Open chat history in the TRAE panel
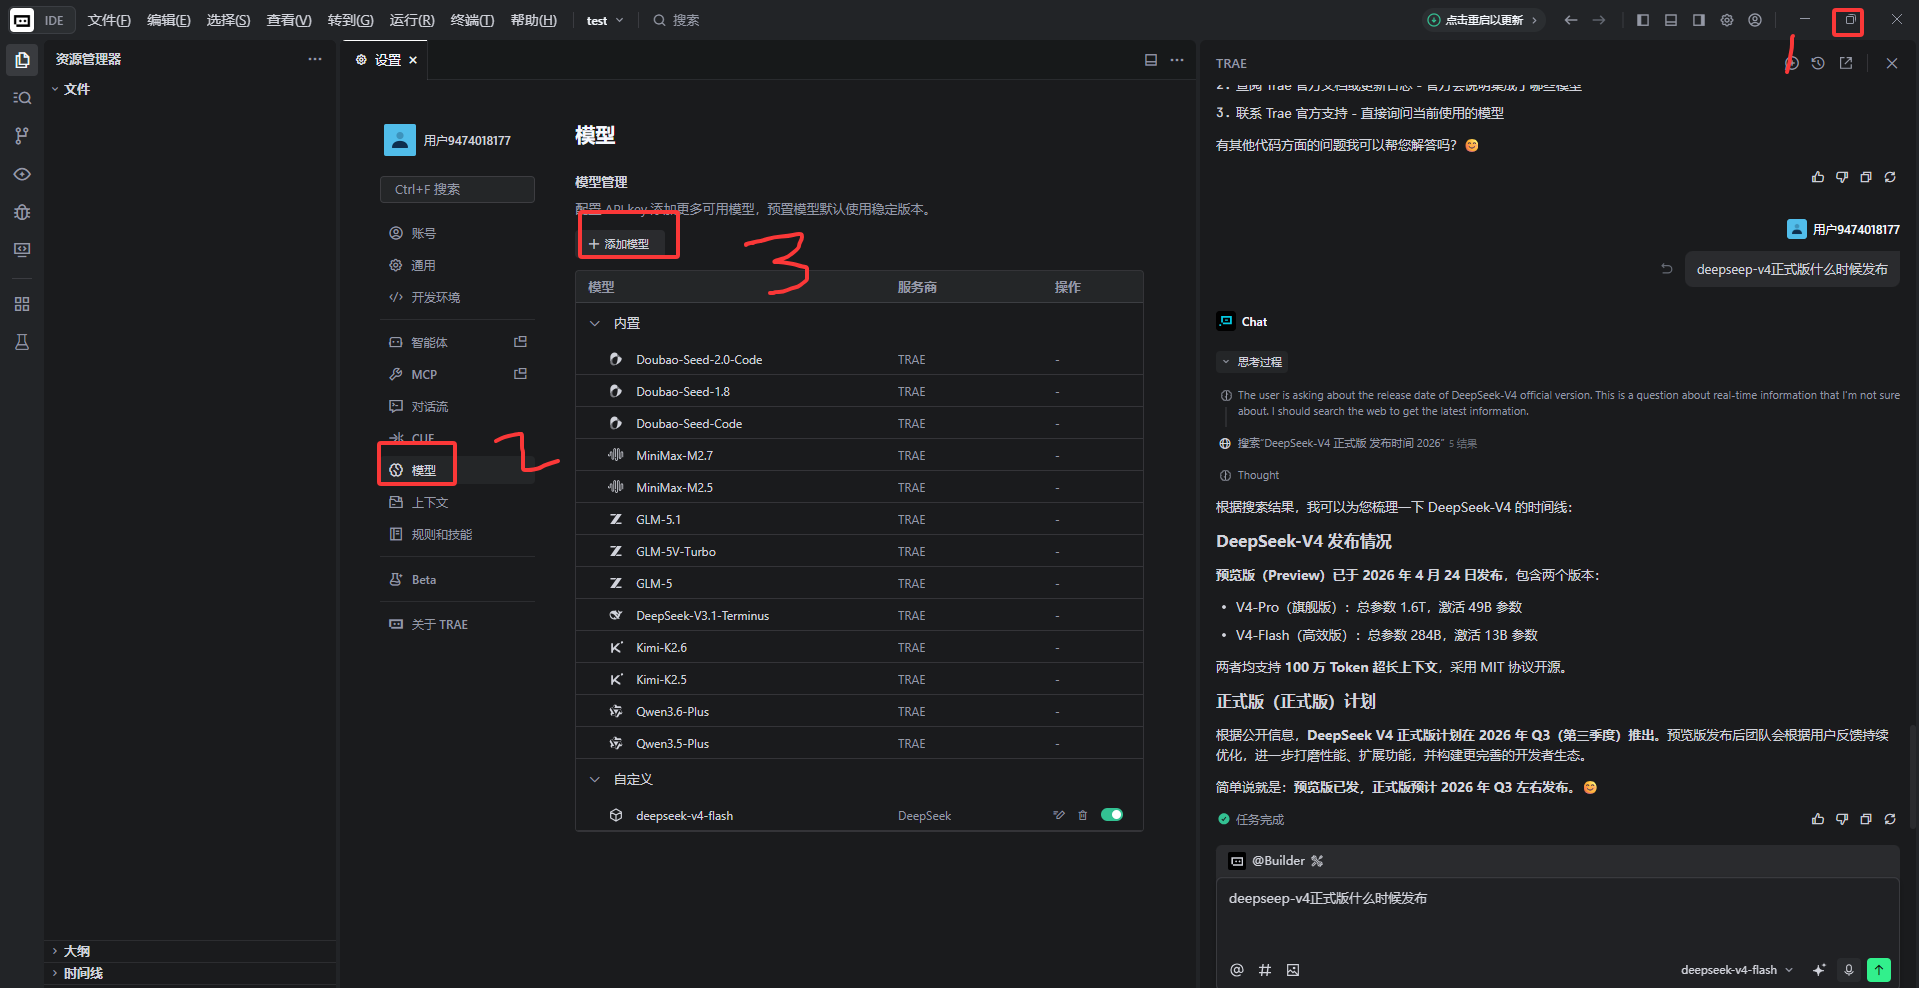Screen dimensions: 1919x988 pyautogui.click(x=1818, y=63)
